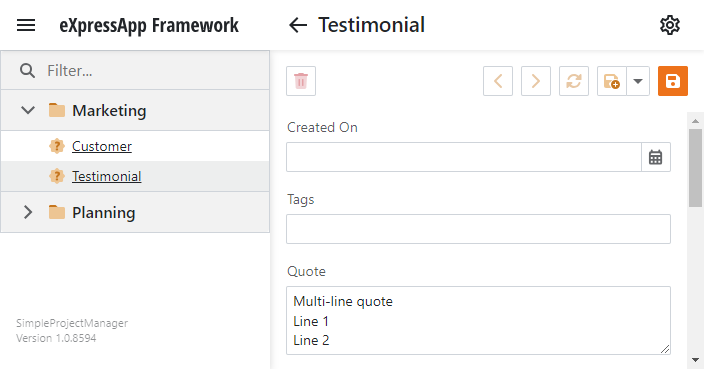Click the Customer item badge icon
This screenshot has width=704, height=369.
(57, 146)
